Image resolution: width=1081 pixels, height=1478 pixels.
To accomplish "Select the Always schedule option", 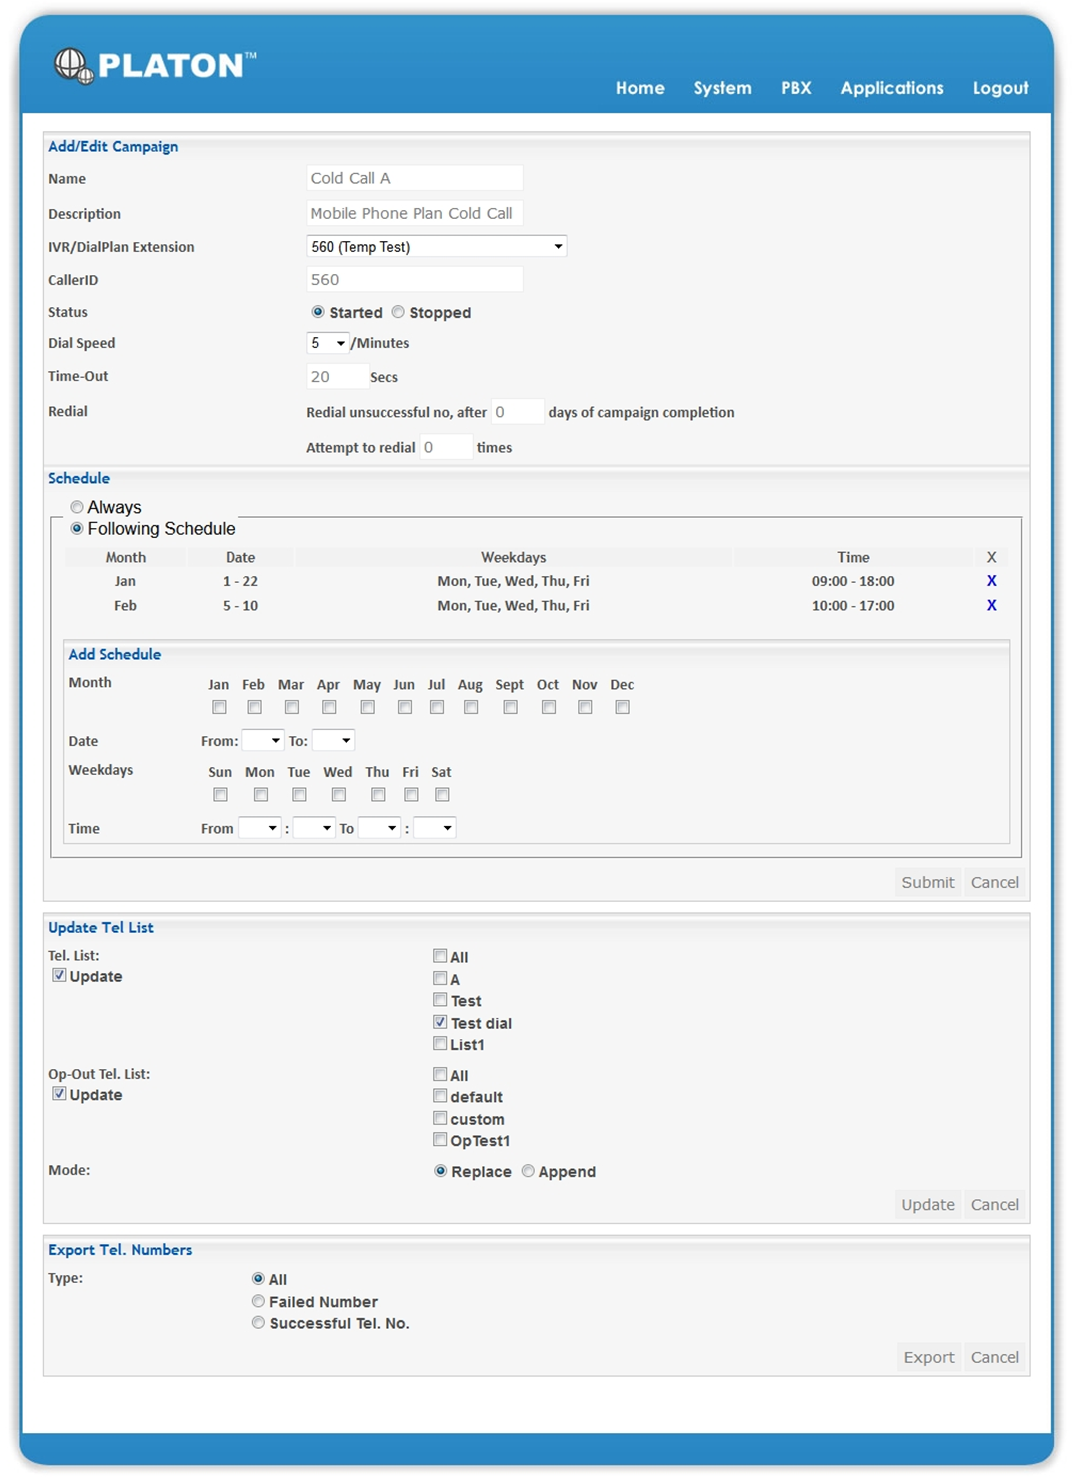I will (x=77, y=507).
